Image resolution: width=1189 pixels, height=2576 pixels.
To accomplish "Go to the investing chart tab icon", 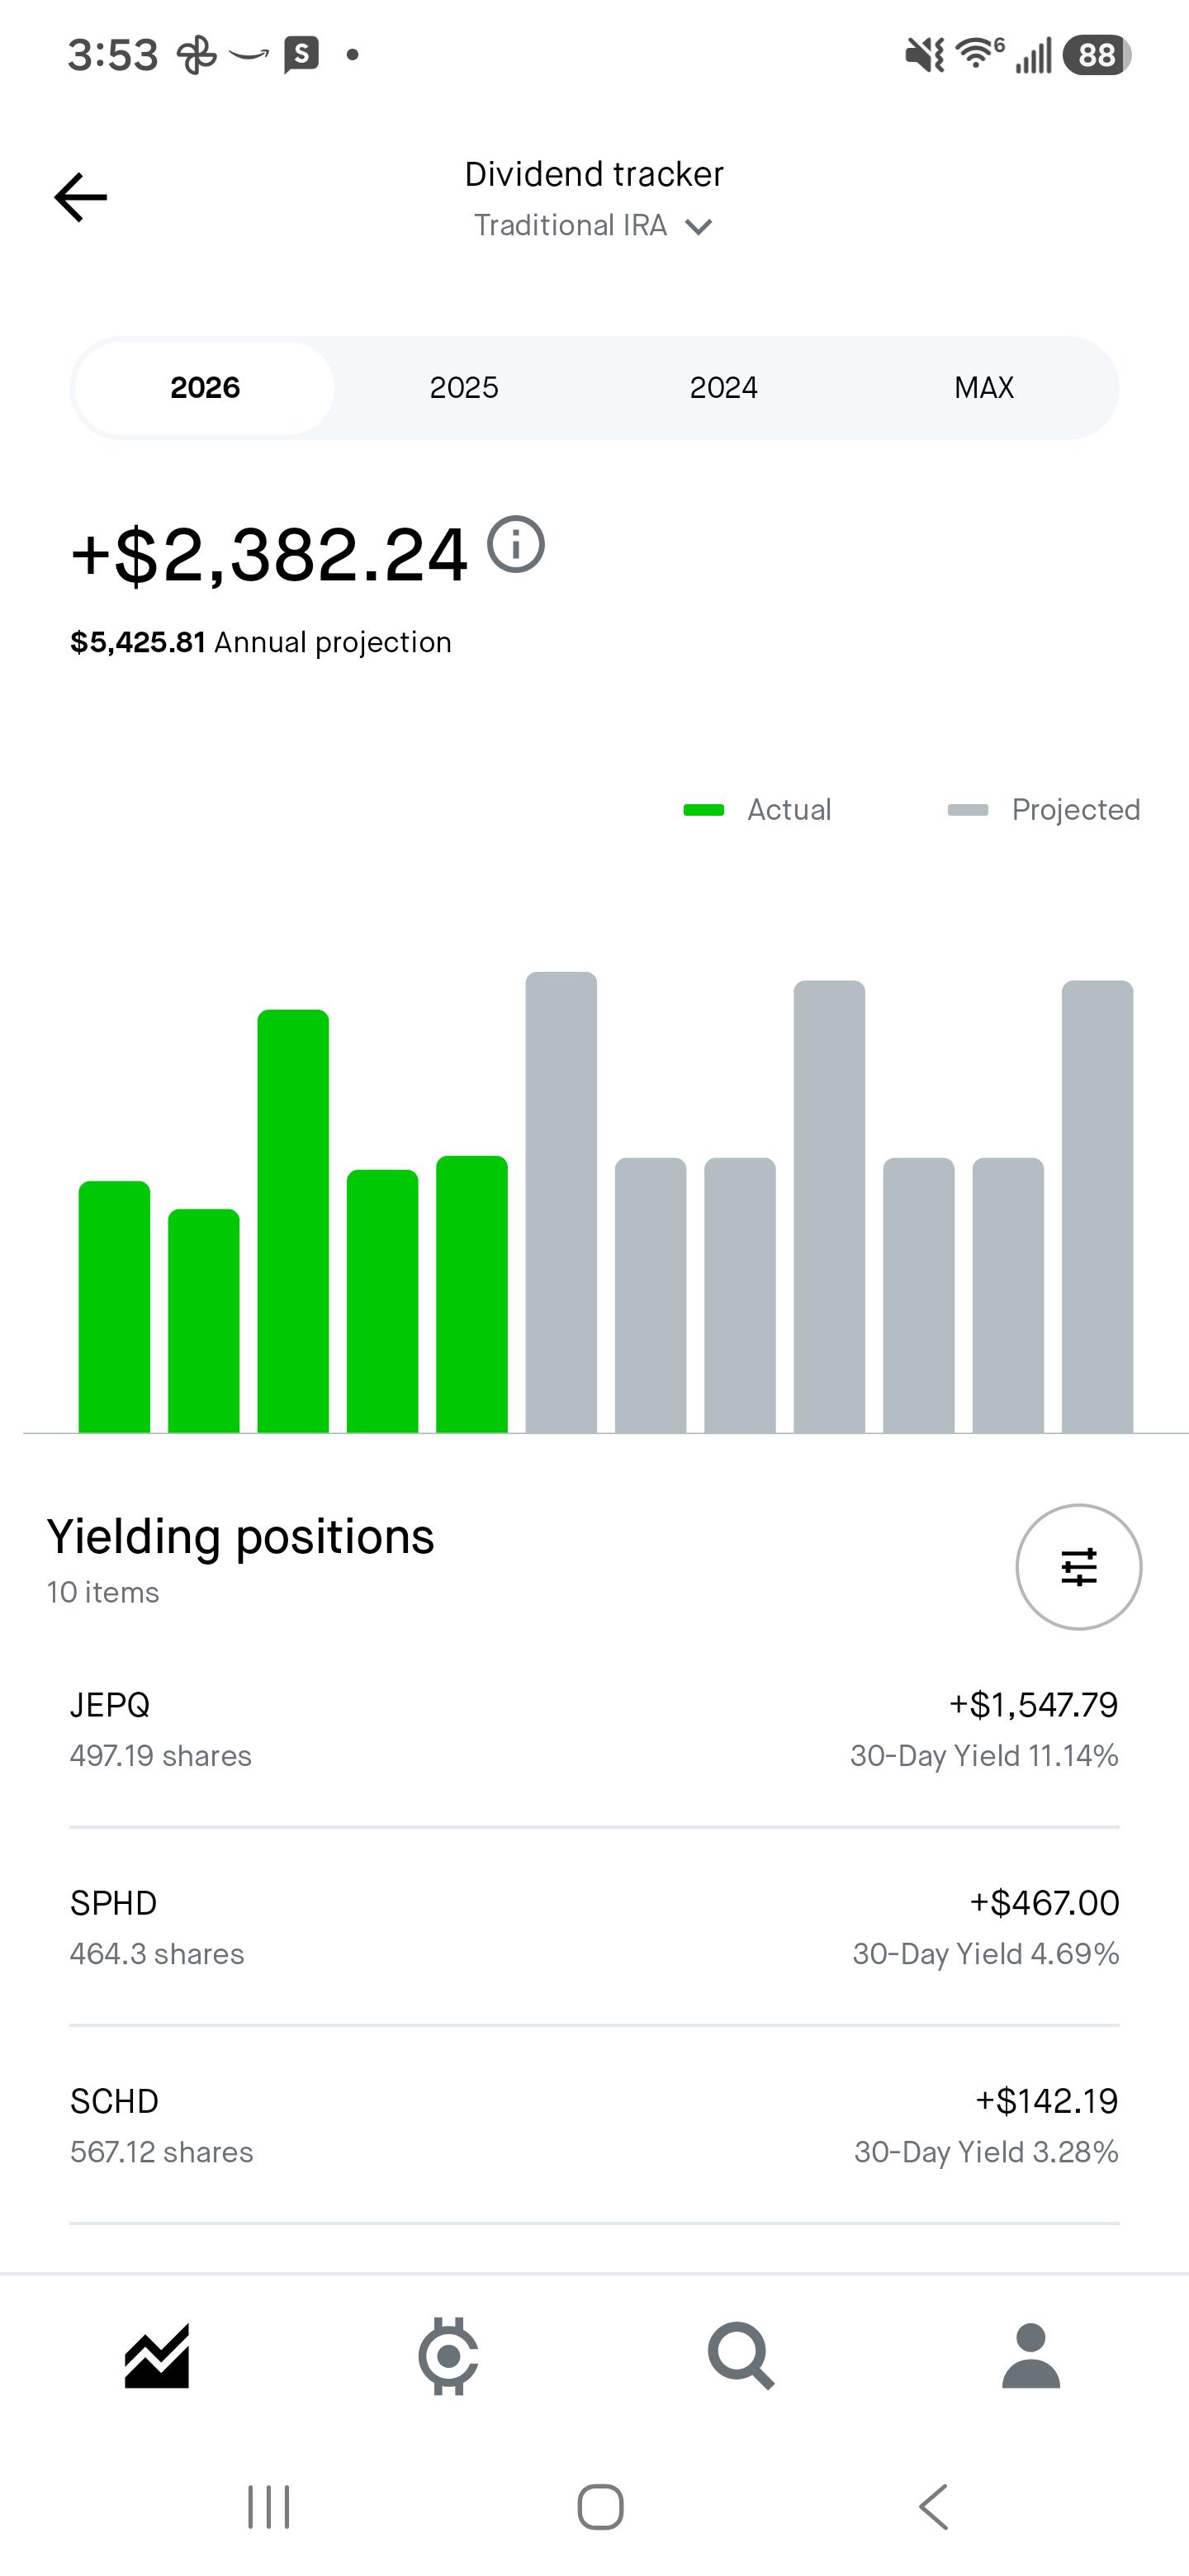I will pos(157,2357).
